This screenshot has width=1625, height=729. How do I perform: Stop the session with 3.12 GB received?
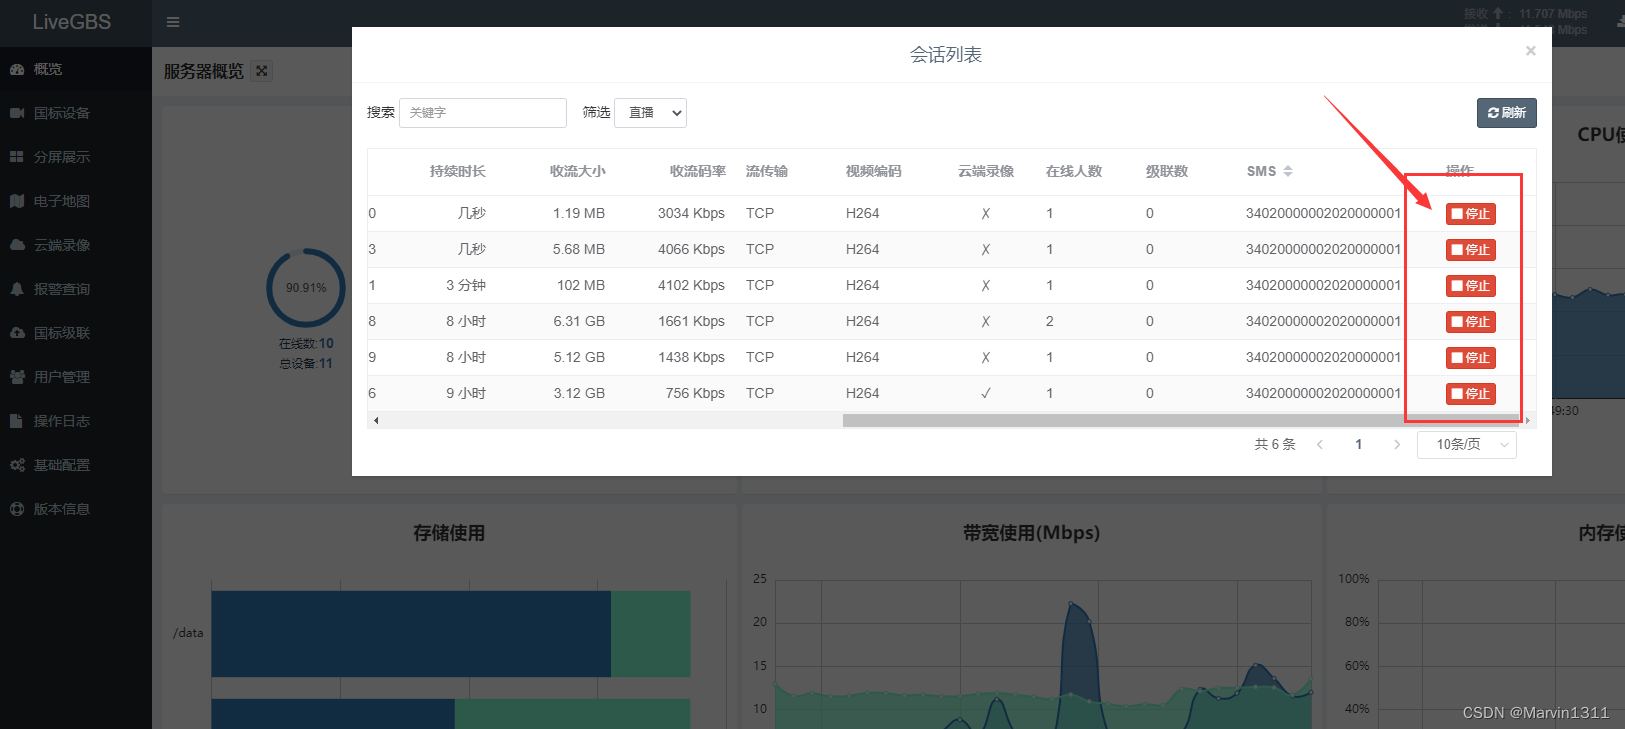point(1470,394)
